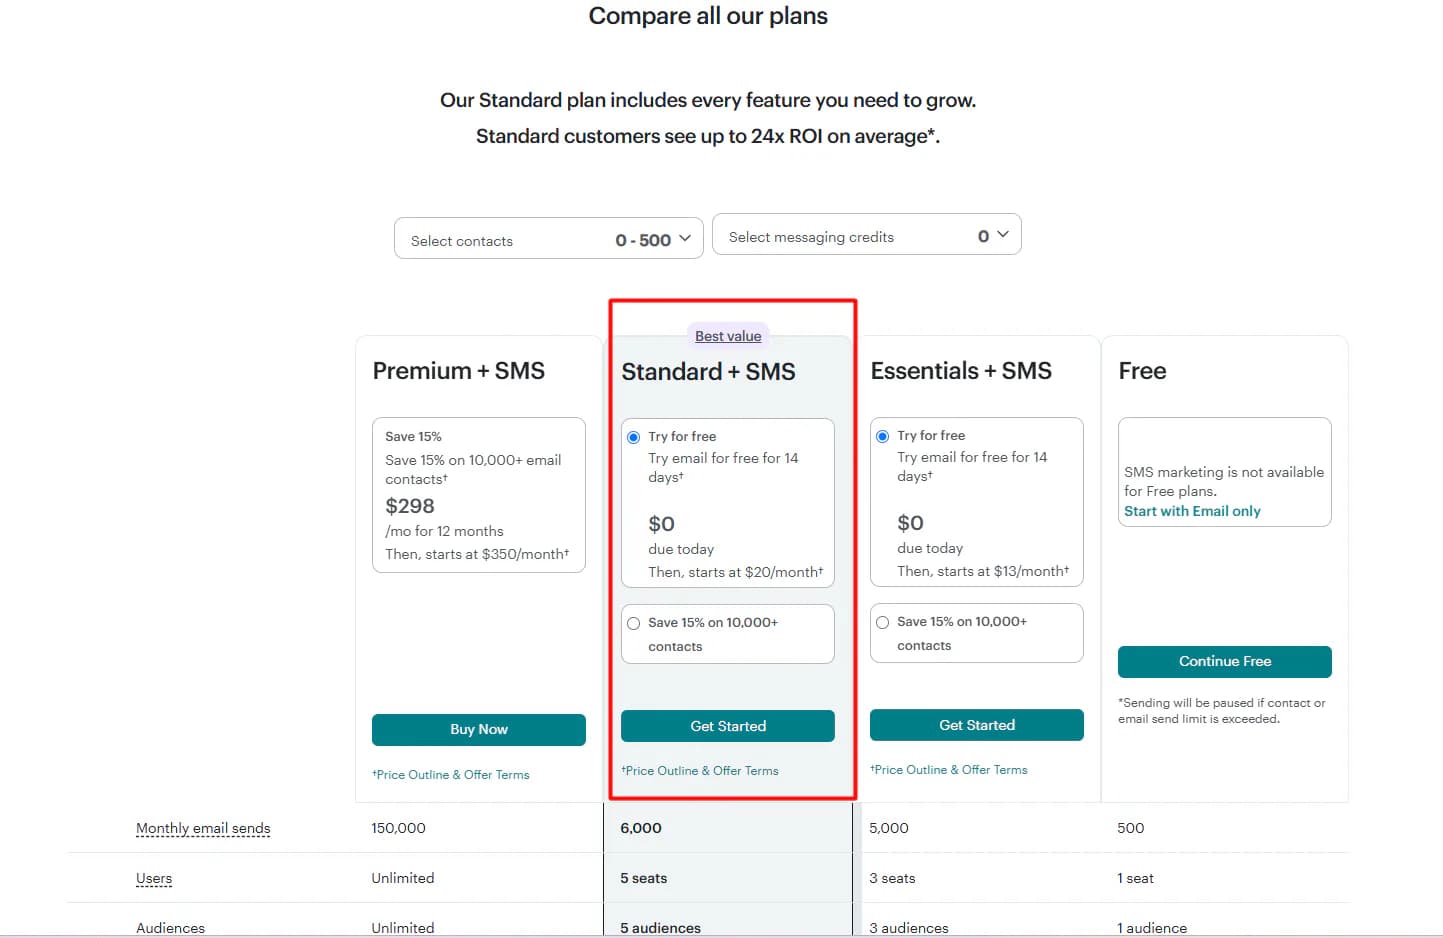The image size is (1443, 938).
Task: Open Price Outline & Offer Terms under Premium
Action: (451, 775)
